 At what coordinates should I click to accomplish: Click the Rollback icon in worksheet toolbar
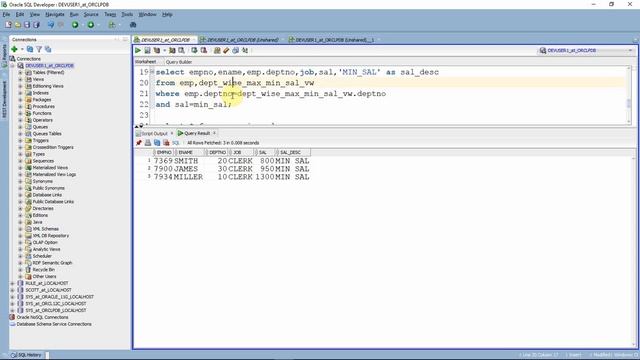click(x=204, y=51)
